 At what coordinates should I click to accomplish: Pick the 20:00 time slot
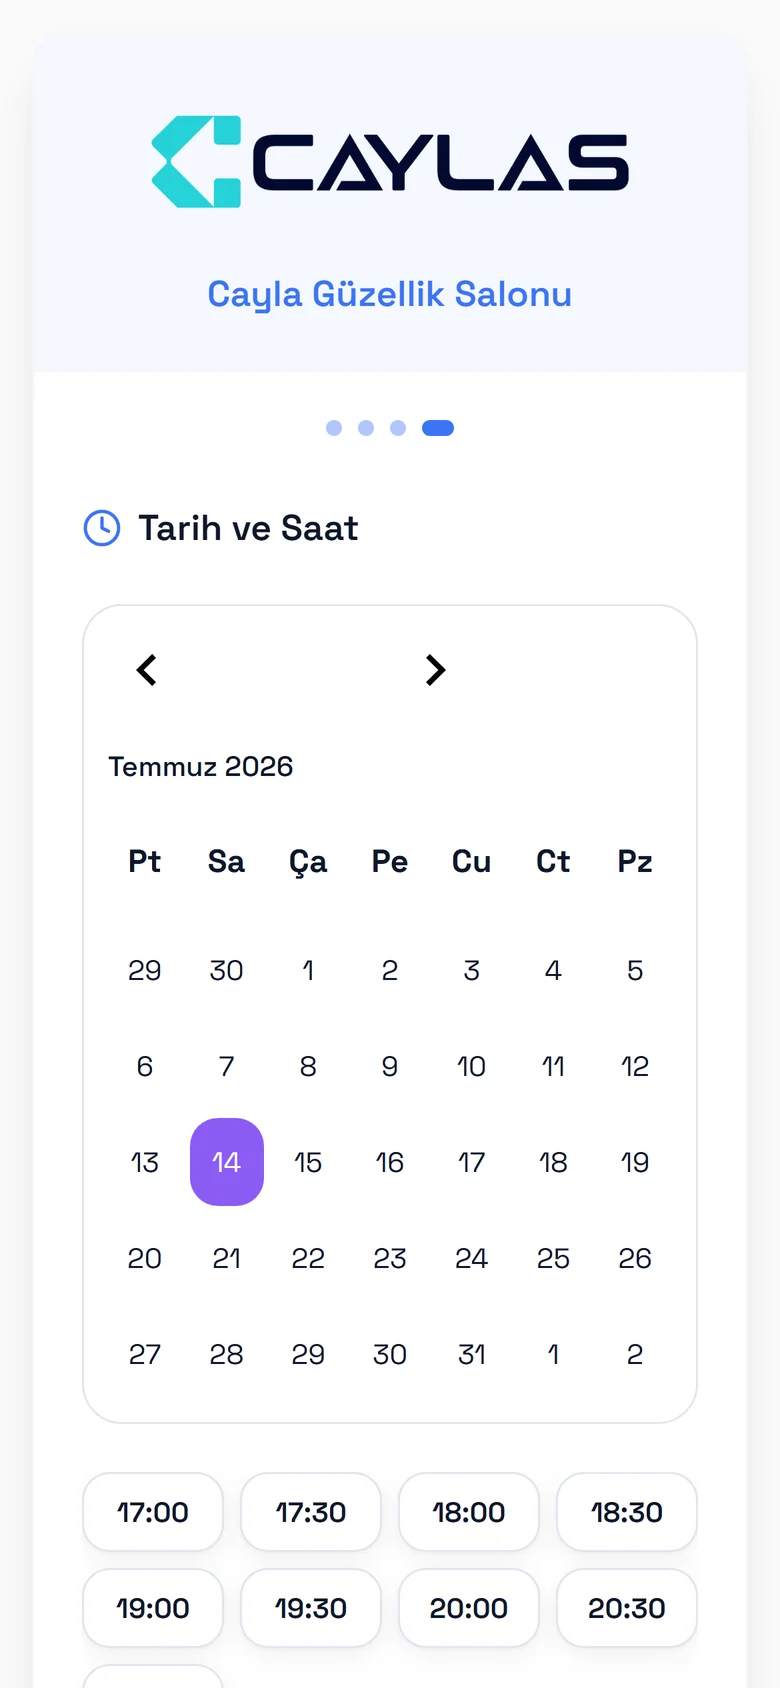click(469, 1608)
